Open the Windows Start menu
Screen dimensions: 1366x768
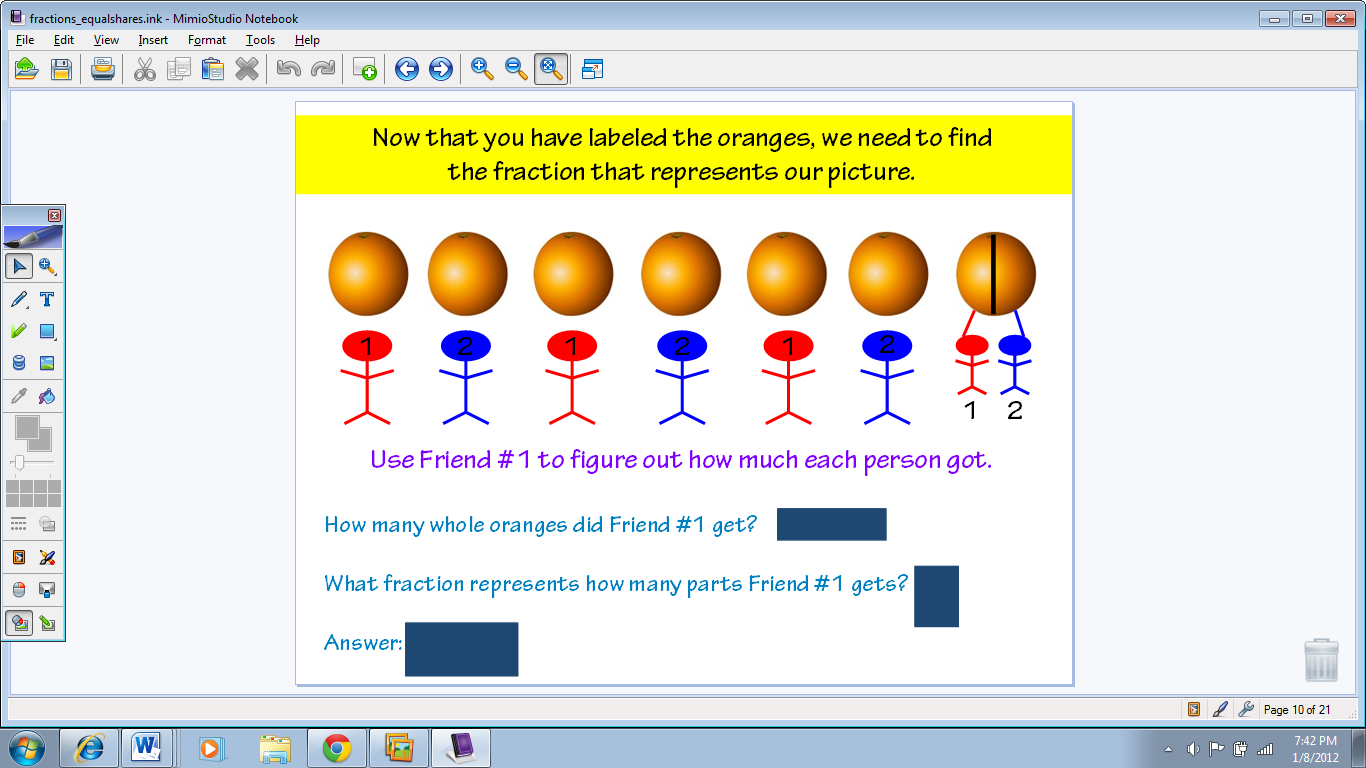coord(26,747)
